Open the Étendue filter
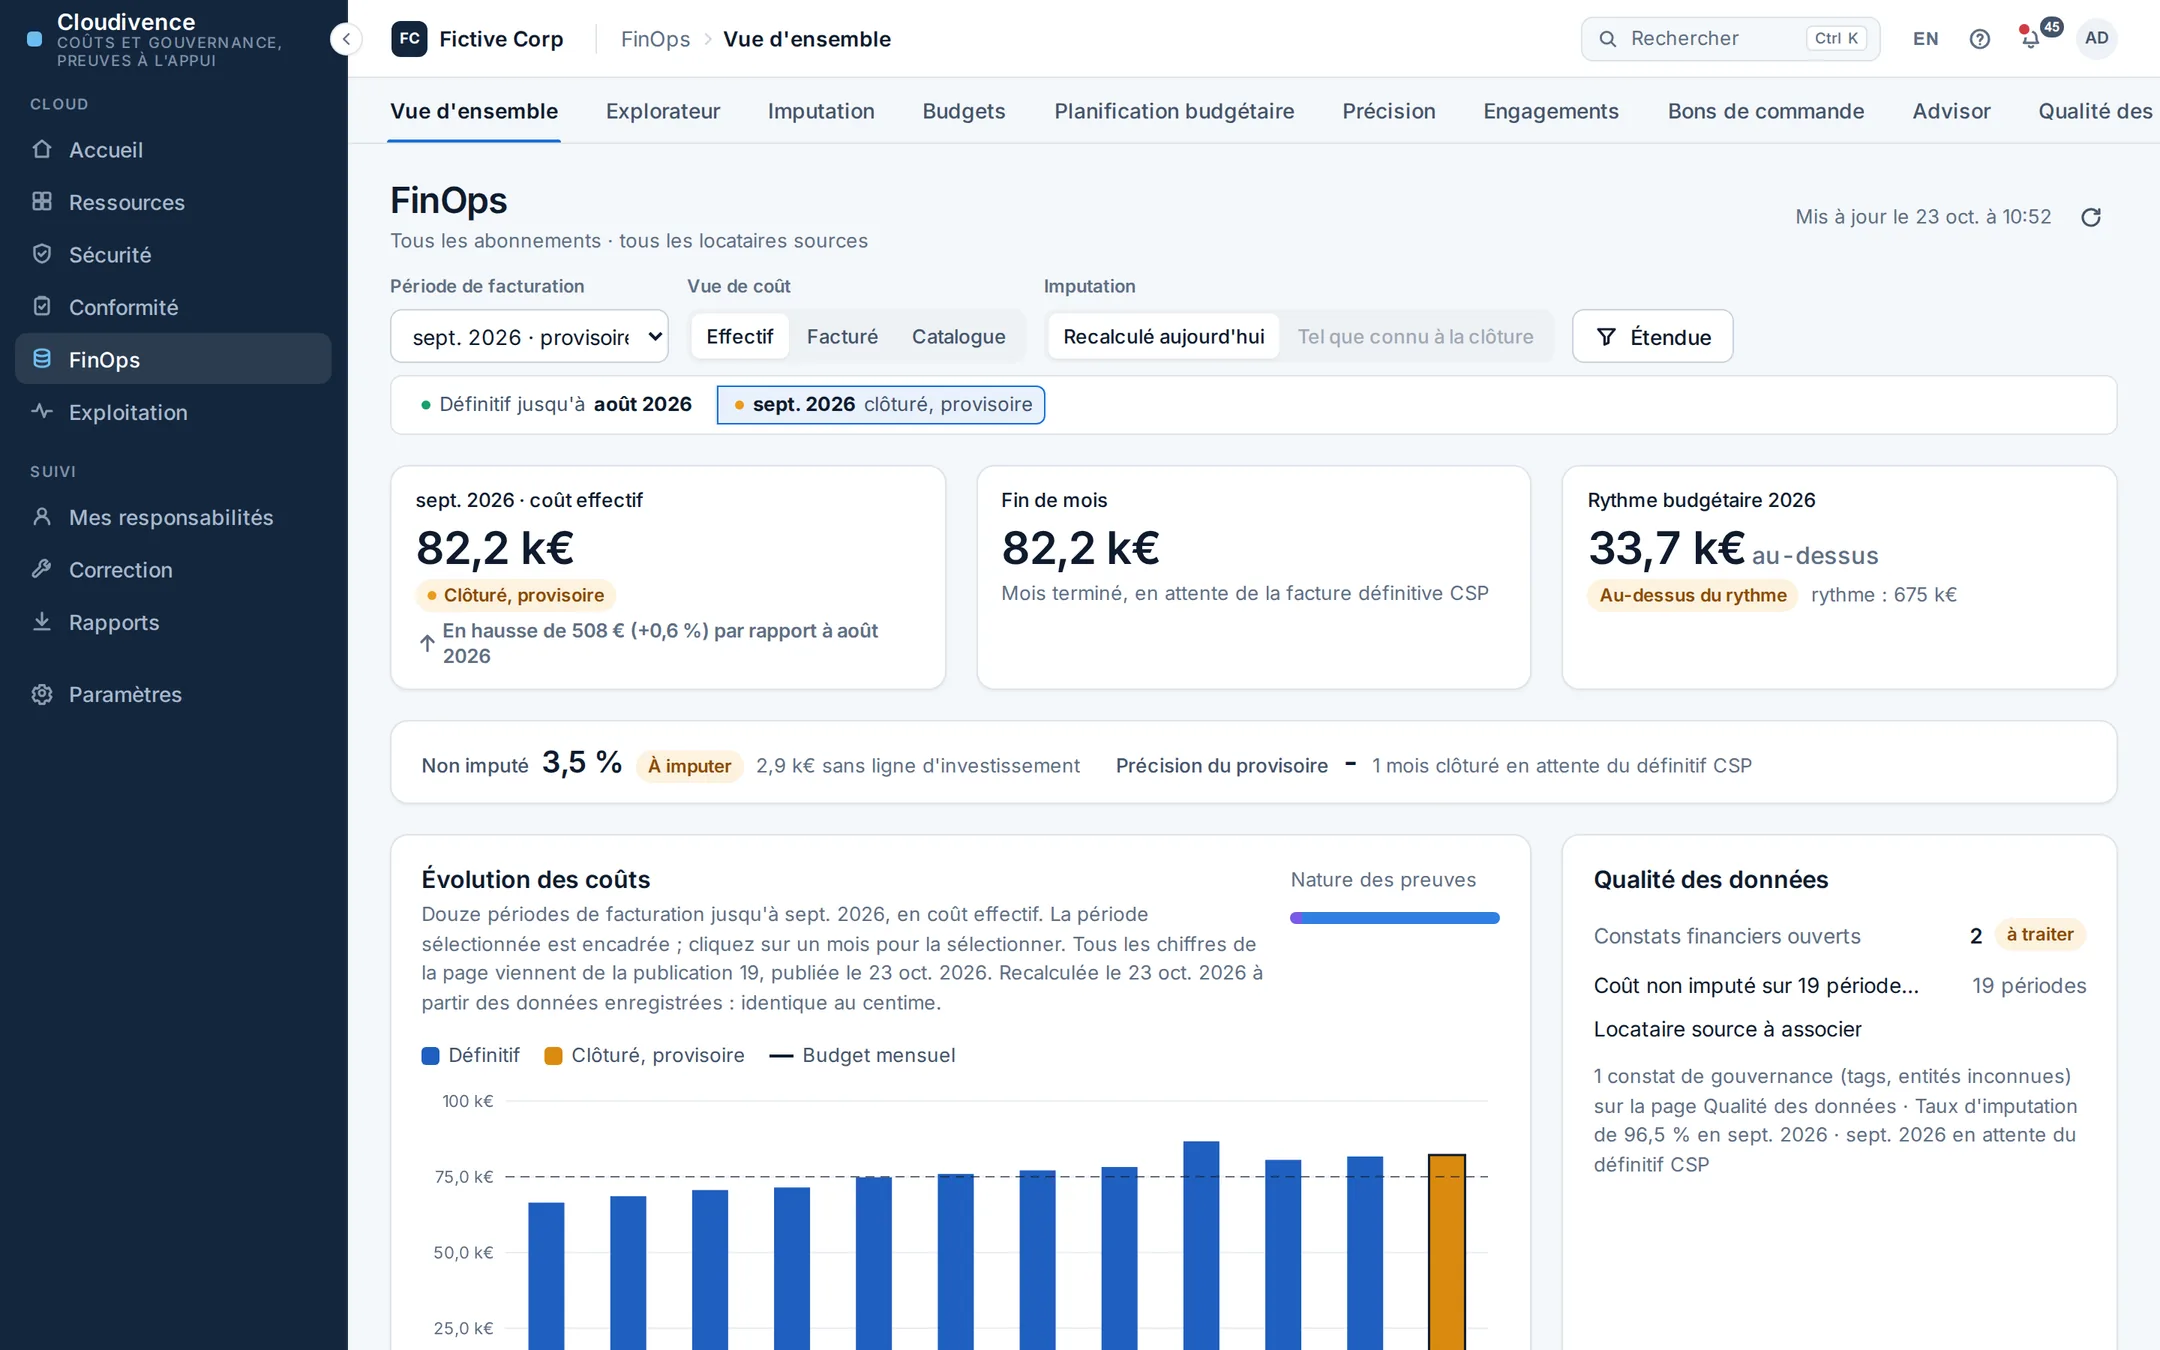Viewport: 2160px width, 1350px height. tap(1652, 337)
